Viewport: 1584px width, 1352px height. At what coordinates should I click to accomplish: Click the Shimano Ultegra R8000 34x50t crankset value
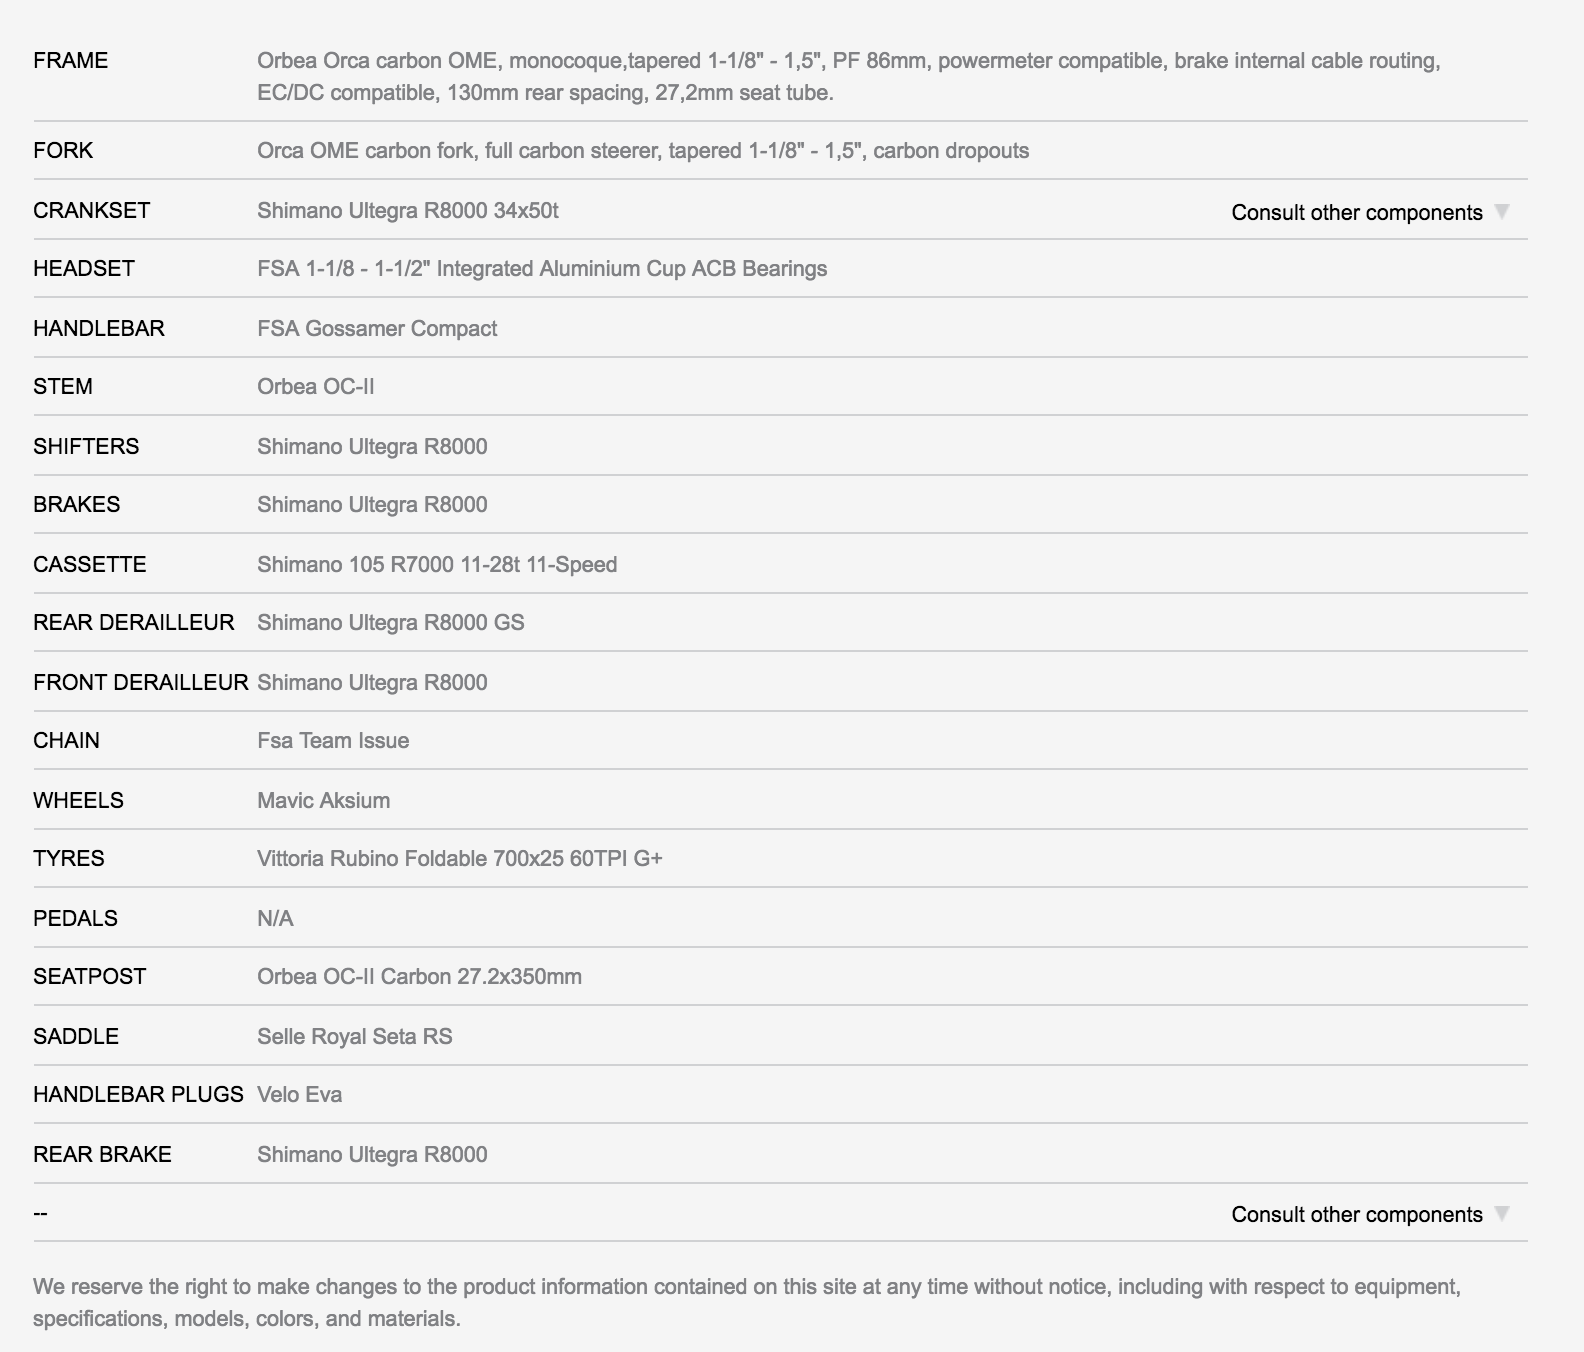[407, 210]
